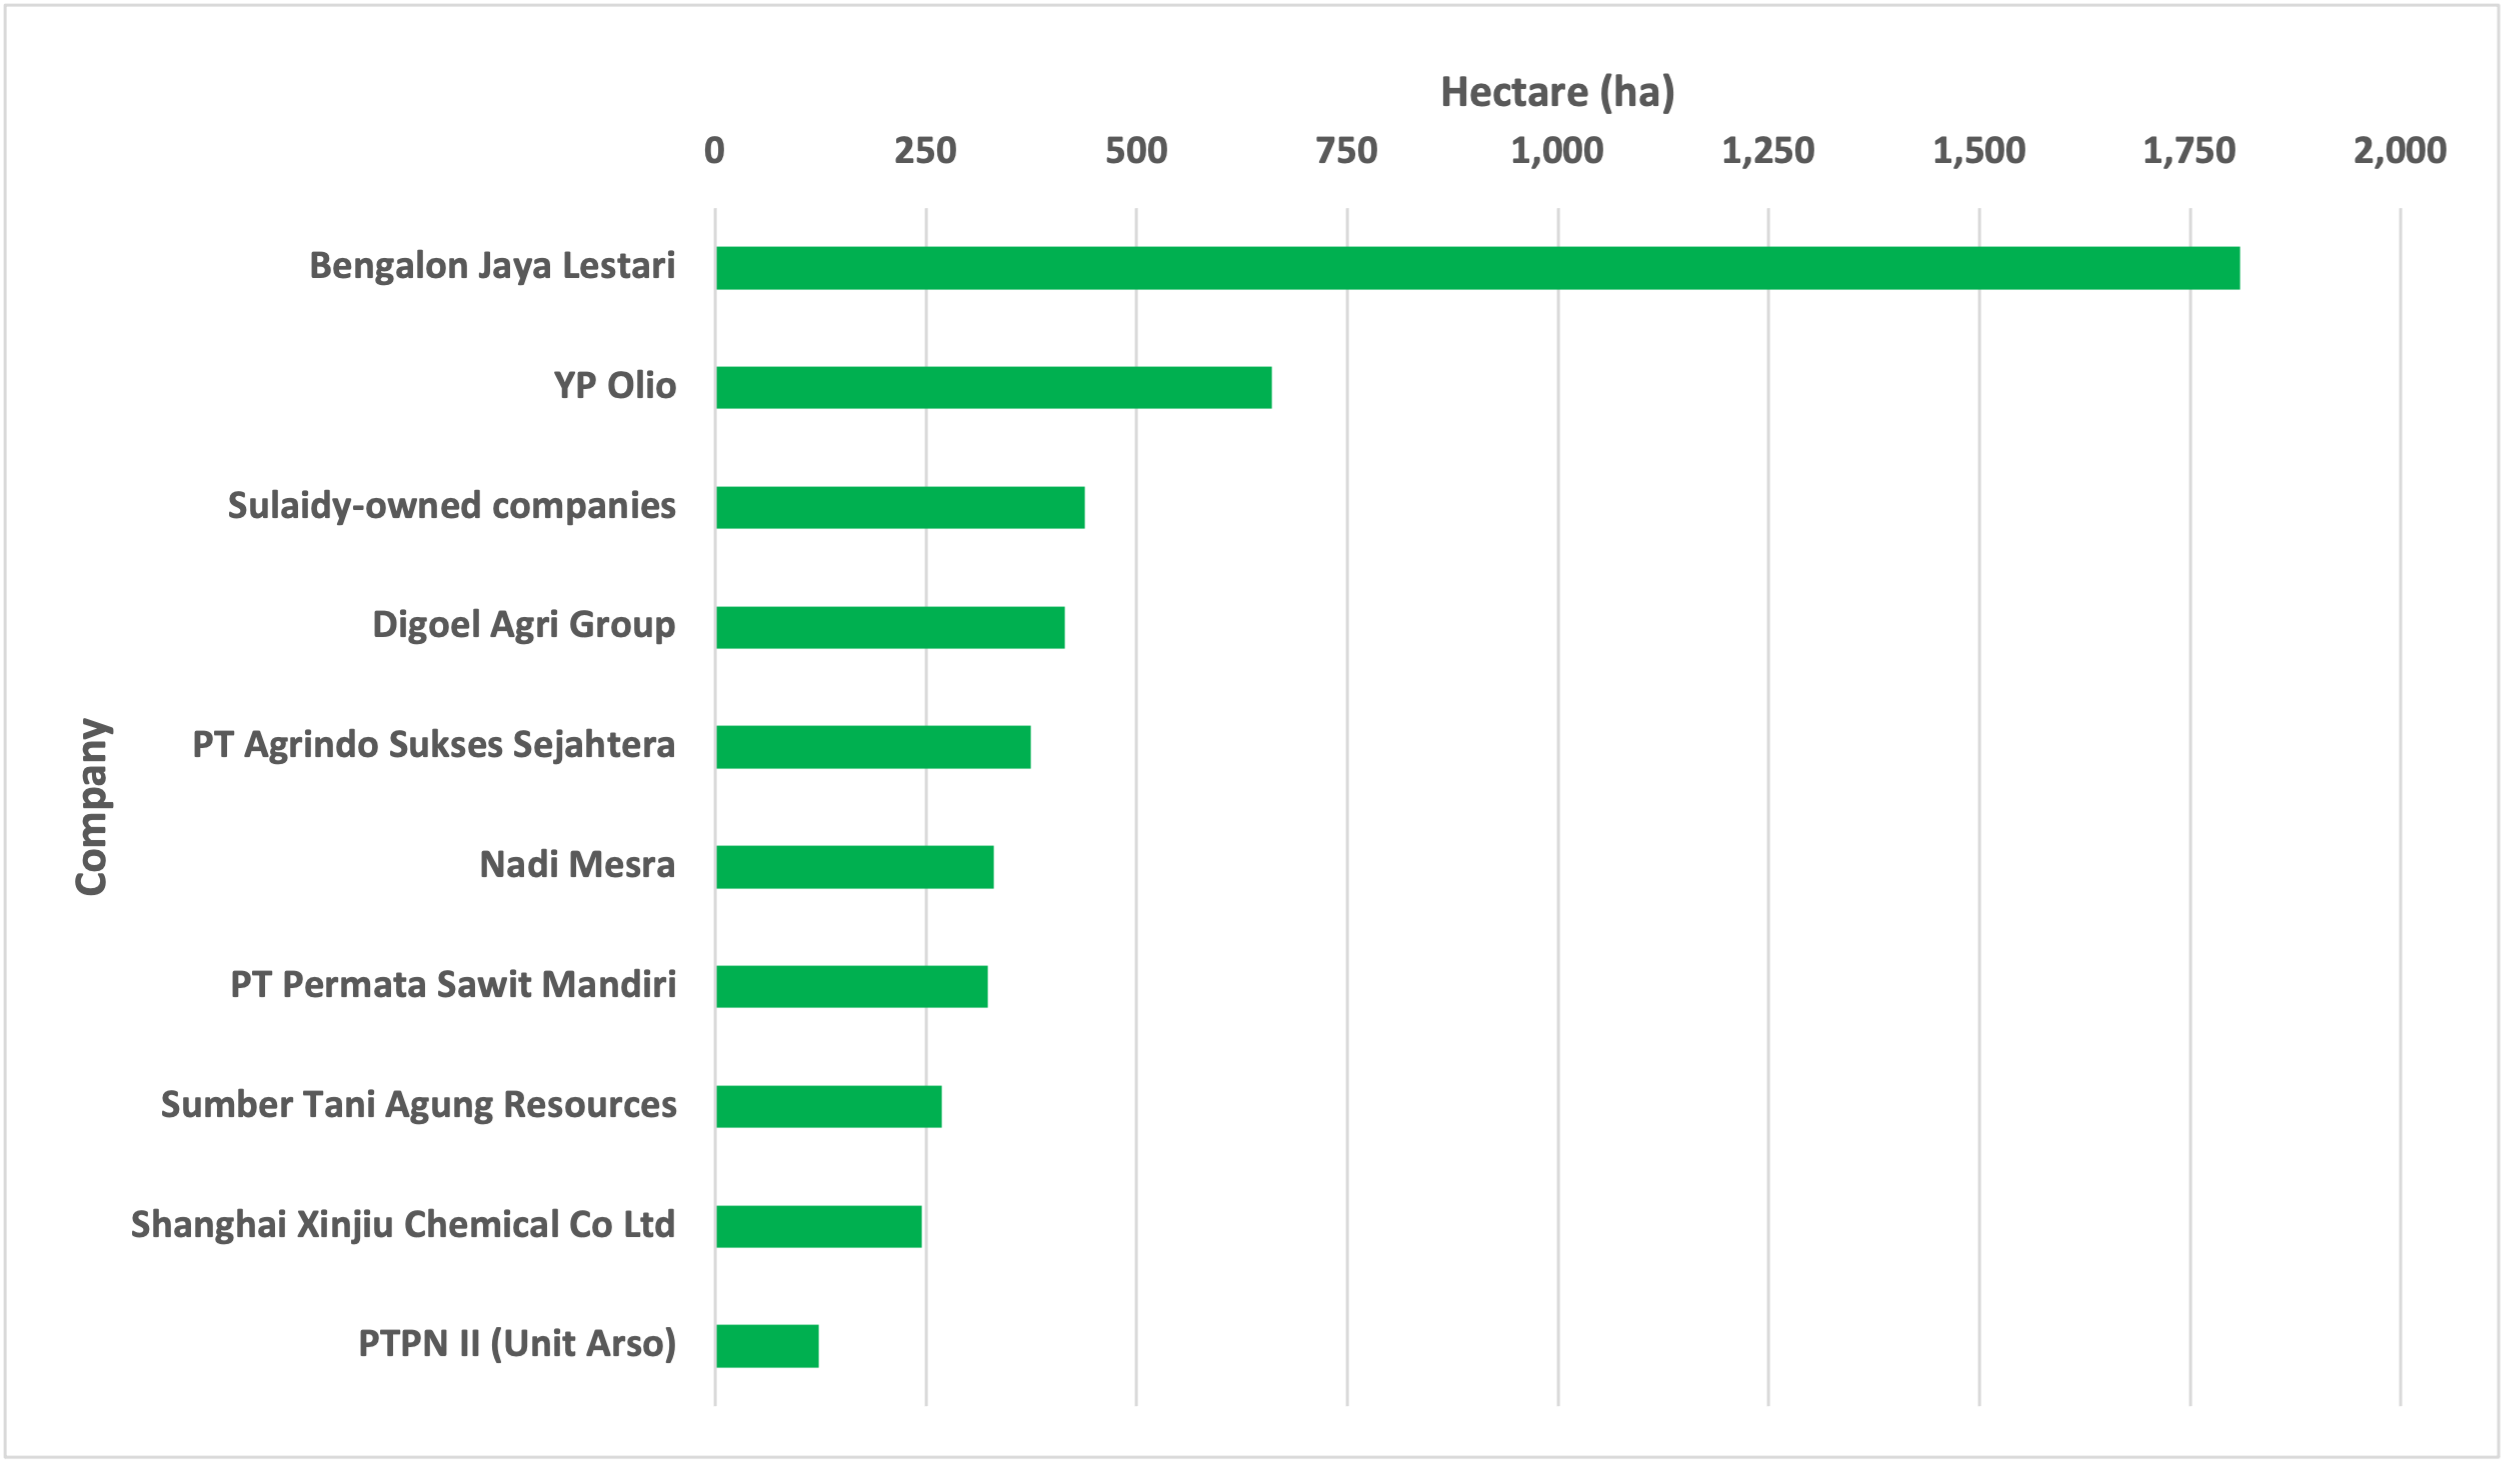This screenshot has width=2507, height=1466.
Task: Click the Sulaidy-owned companies bar
Action: (x=900, y=507)
